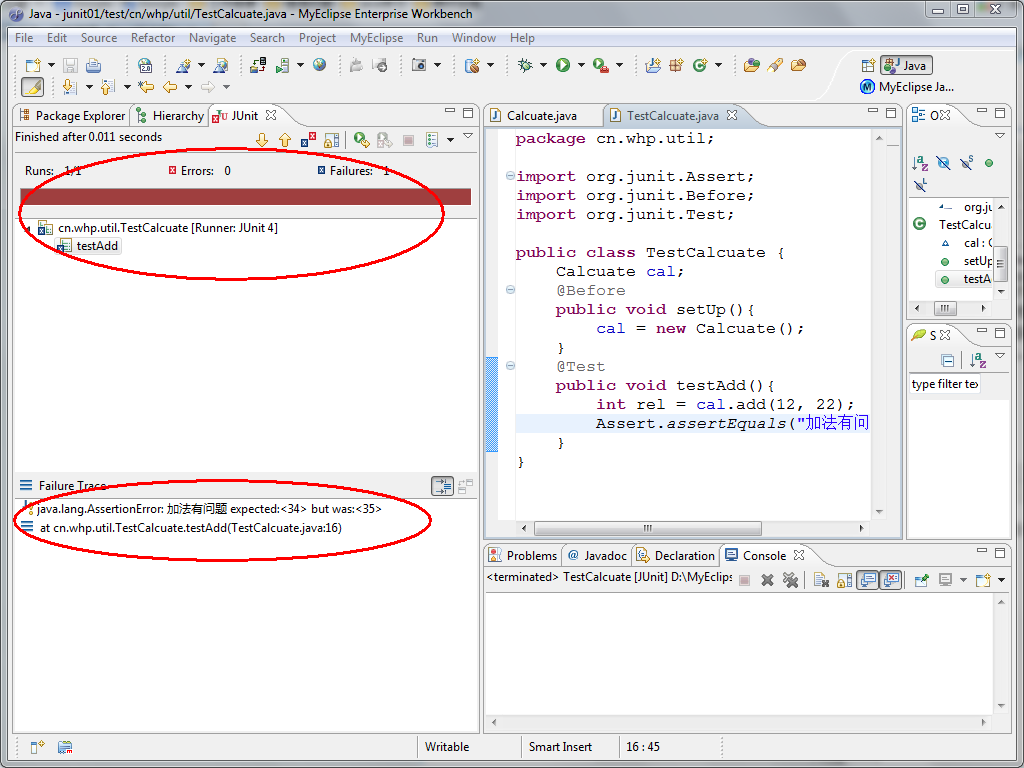The image size is (1024, 768).
Task: Toggle Mark Occurrences highlighter button
Action: pos(32,87)
